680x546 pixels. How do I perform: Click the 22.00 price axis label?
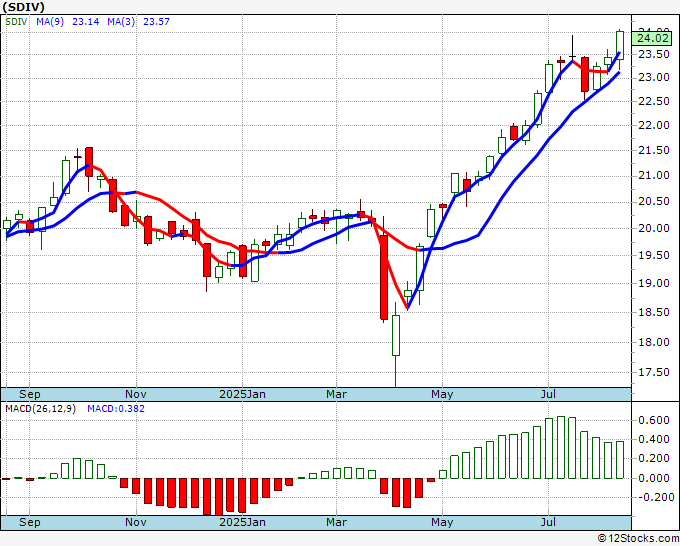[654, 126]
